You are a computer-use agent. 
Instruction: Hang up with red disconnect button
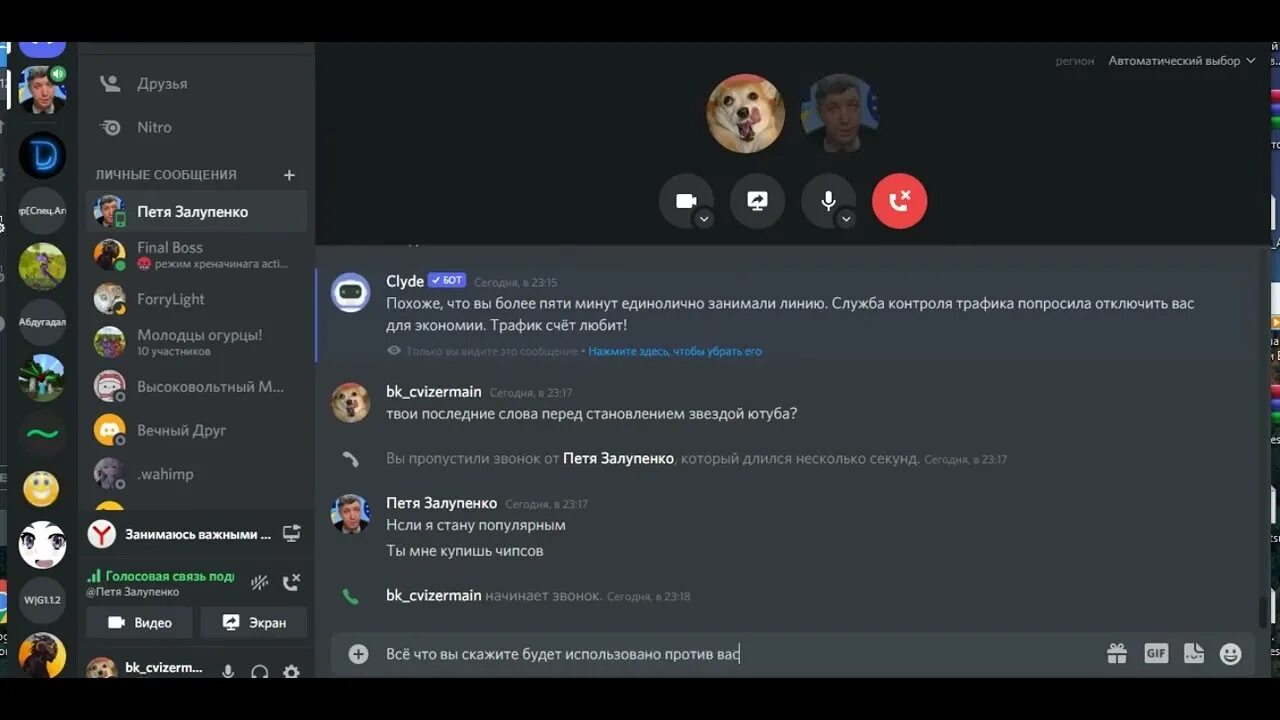[x=899, y=201]
